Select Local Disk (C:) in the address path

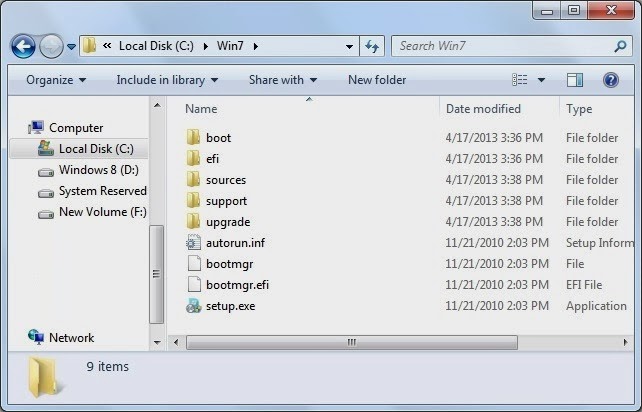tap(156, 46)
